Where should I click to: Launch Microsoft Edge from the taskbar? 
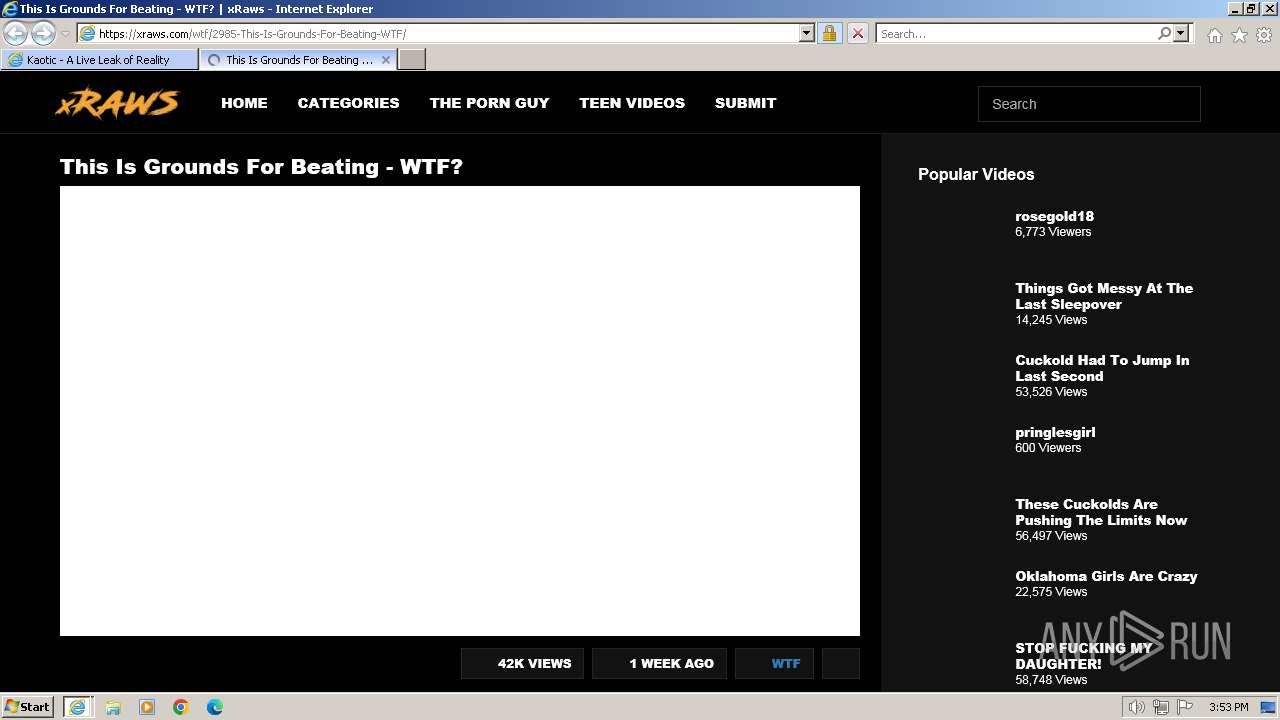[x=215, y=707]
